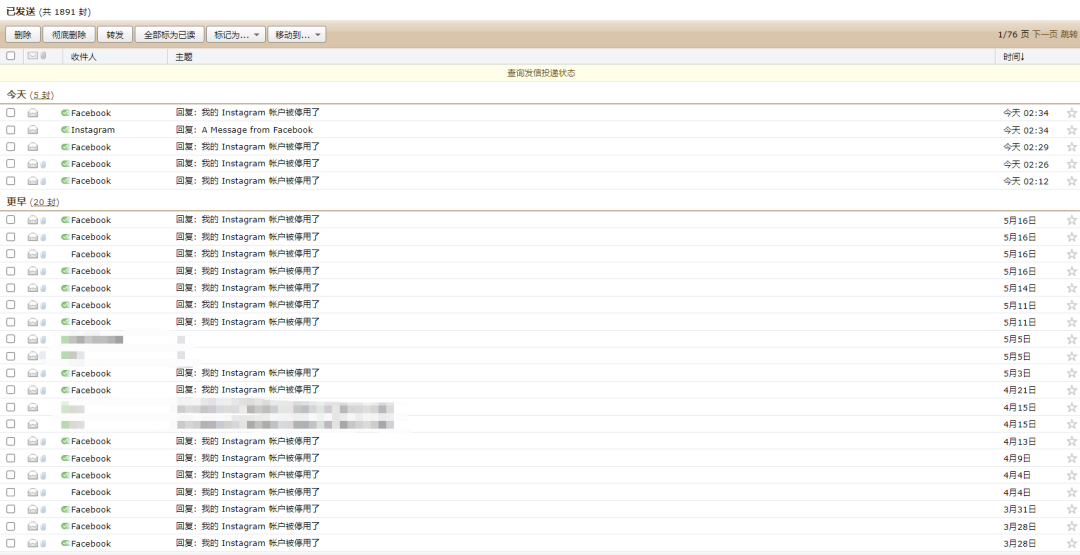This screenshot has width=1080, height=555.
Task: Click envelope status icon in column header
Action: point(32,56)
